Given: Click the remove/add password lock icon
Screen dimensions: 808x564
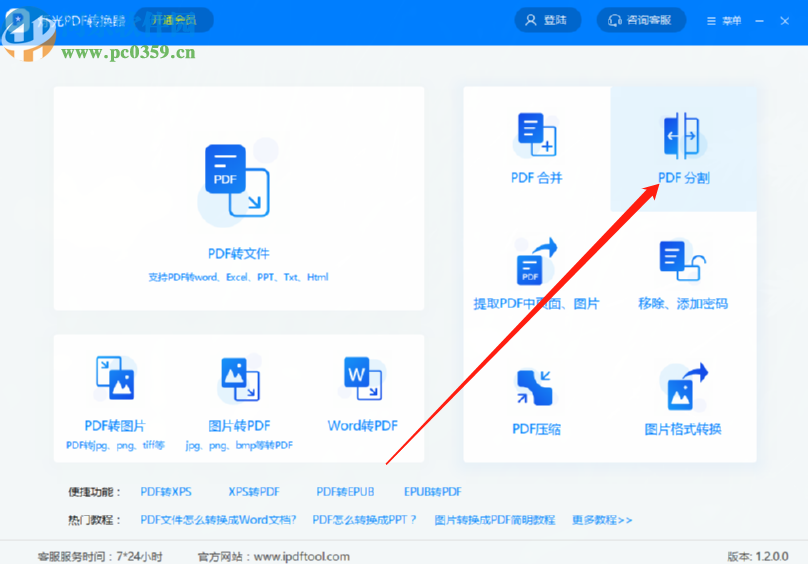Looking at the screenshot, I should 682,261.
